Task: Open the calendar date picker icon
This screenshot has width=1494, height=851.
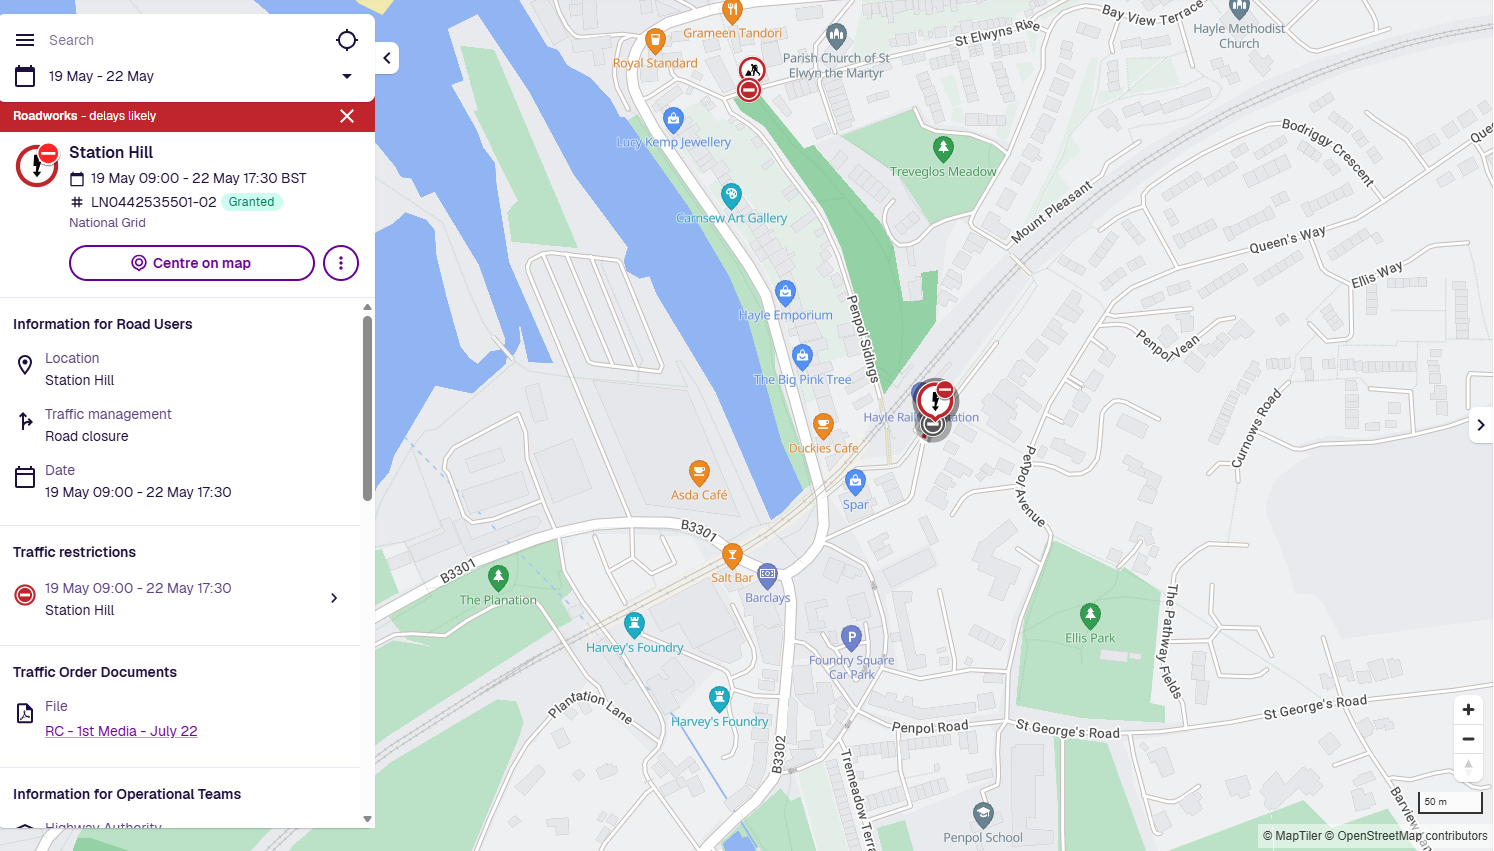Action: click(x=25, y=76)
